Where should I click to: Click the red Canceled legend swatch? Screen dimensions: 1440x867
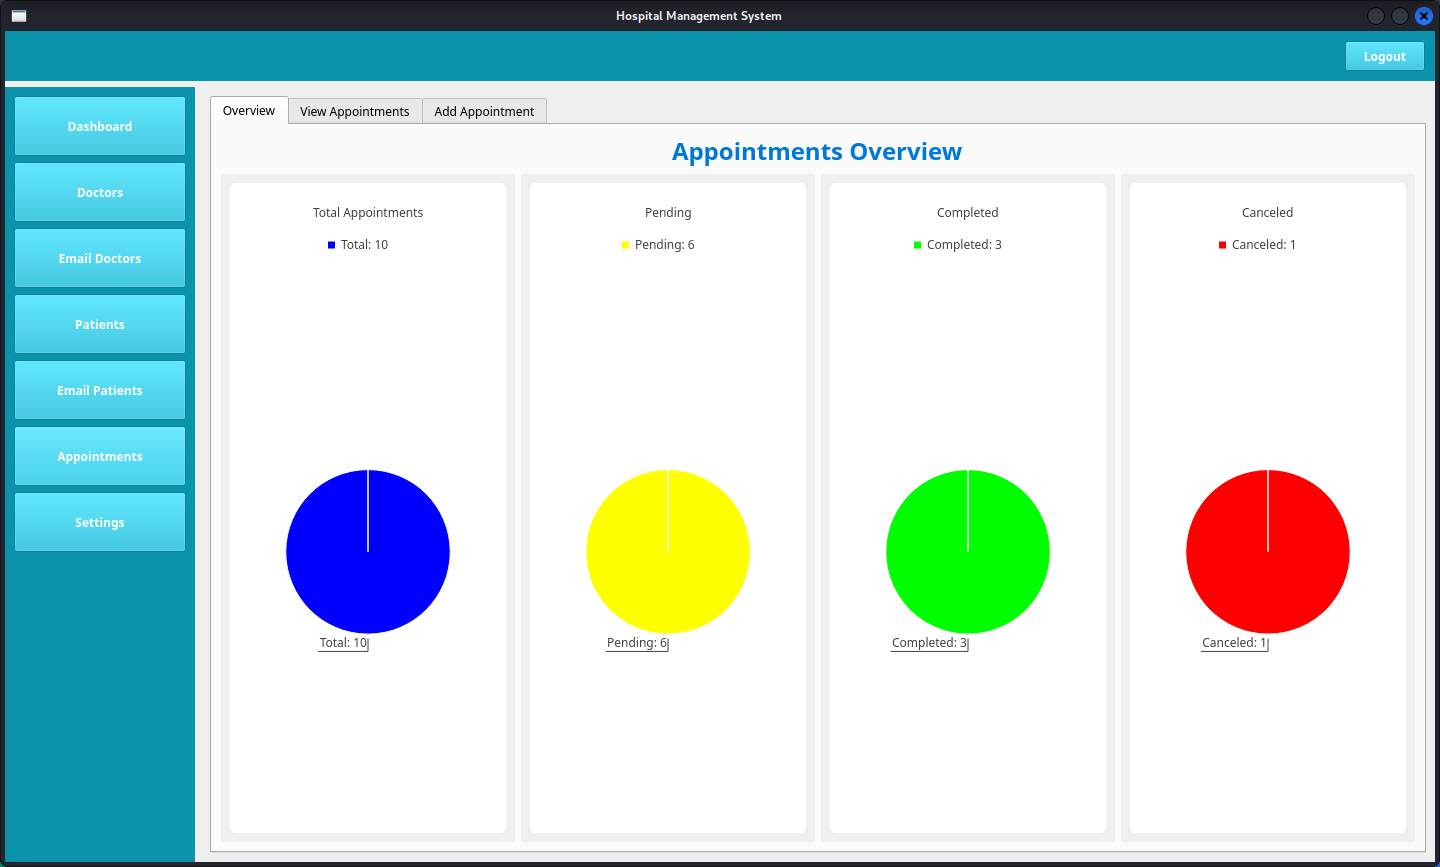click(1222, 244)
